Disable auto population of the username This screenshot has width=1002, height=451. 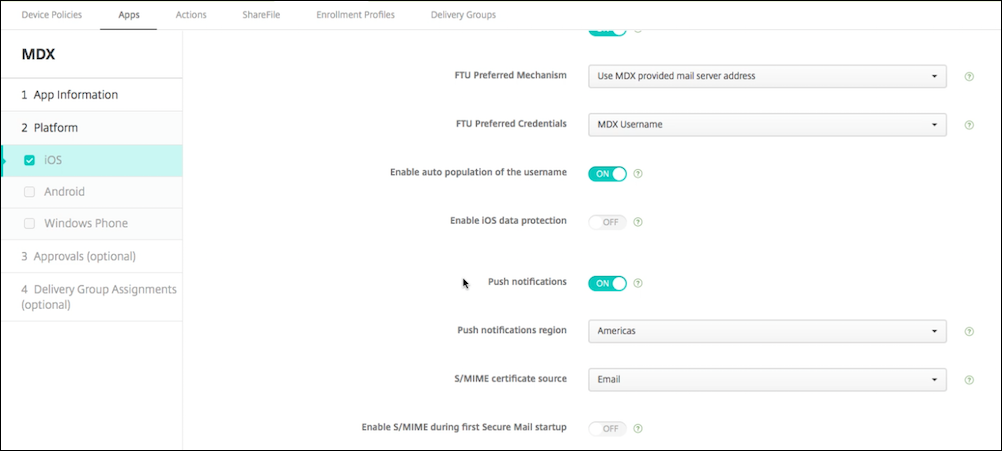tap(607, 173)
